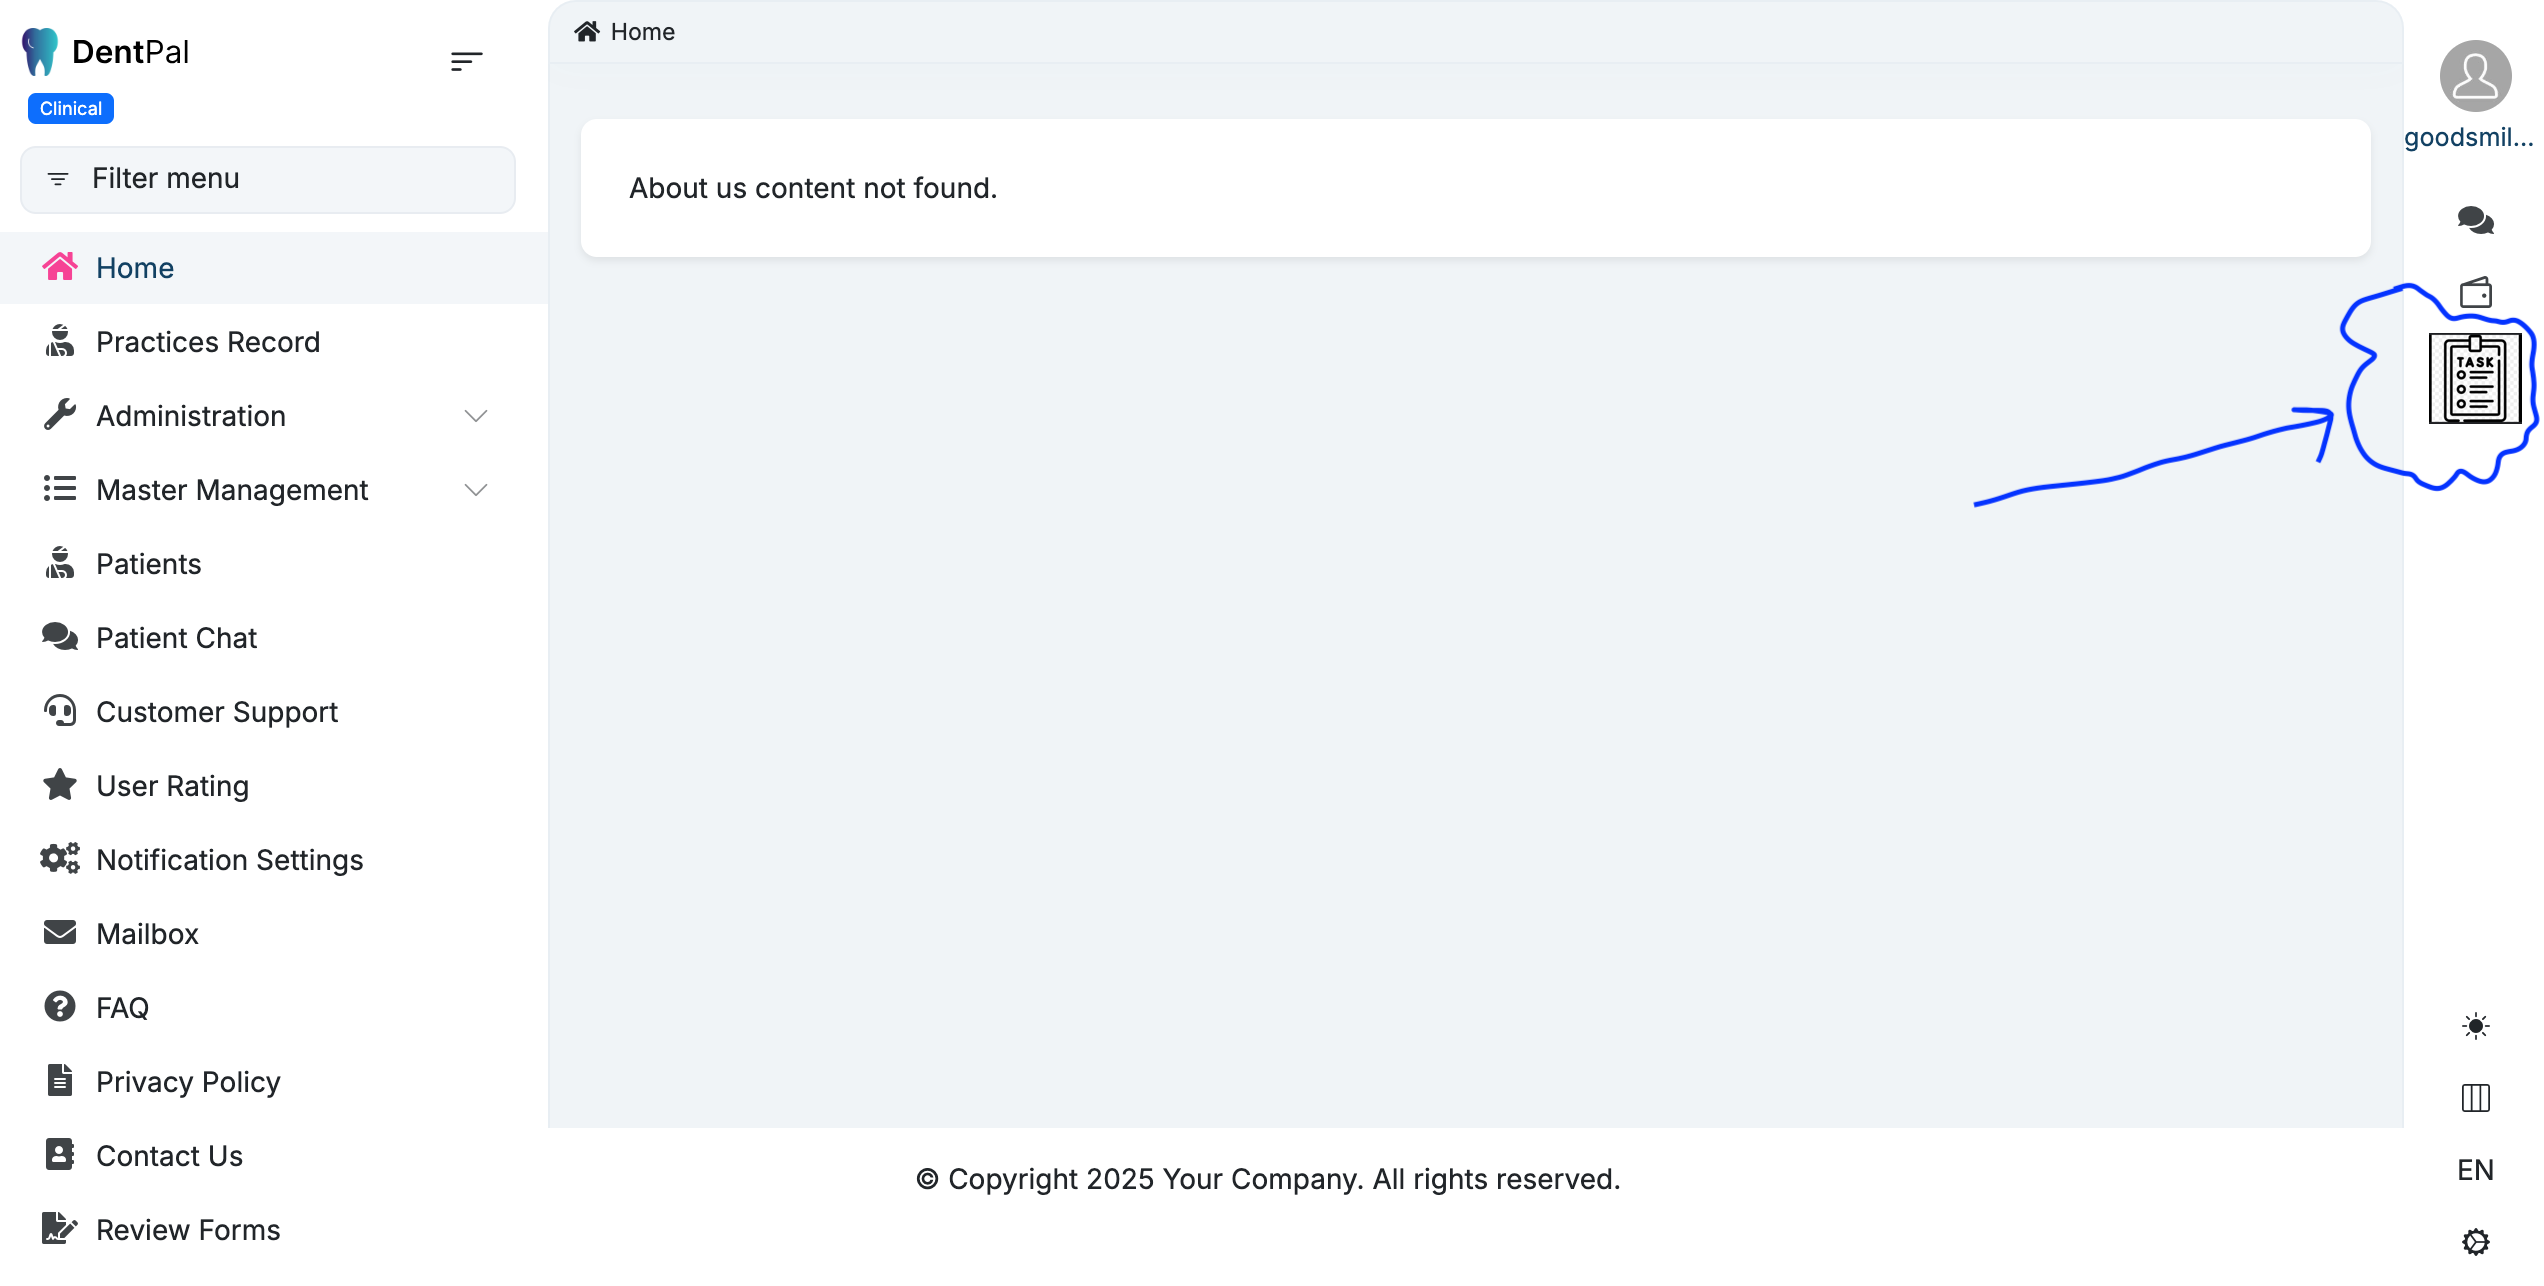The width and height of the screenshot is (2544, 1286).
Task: Open the Customer Support menu item
Action: point(217,712)
